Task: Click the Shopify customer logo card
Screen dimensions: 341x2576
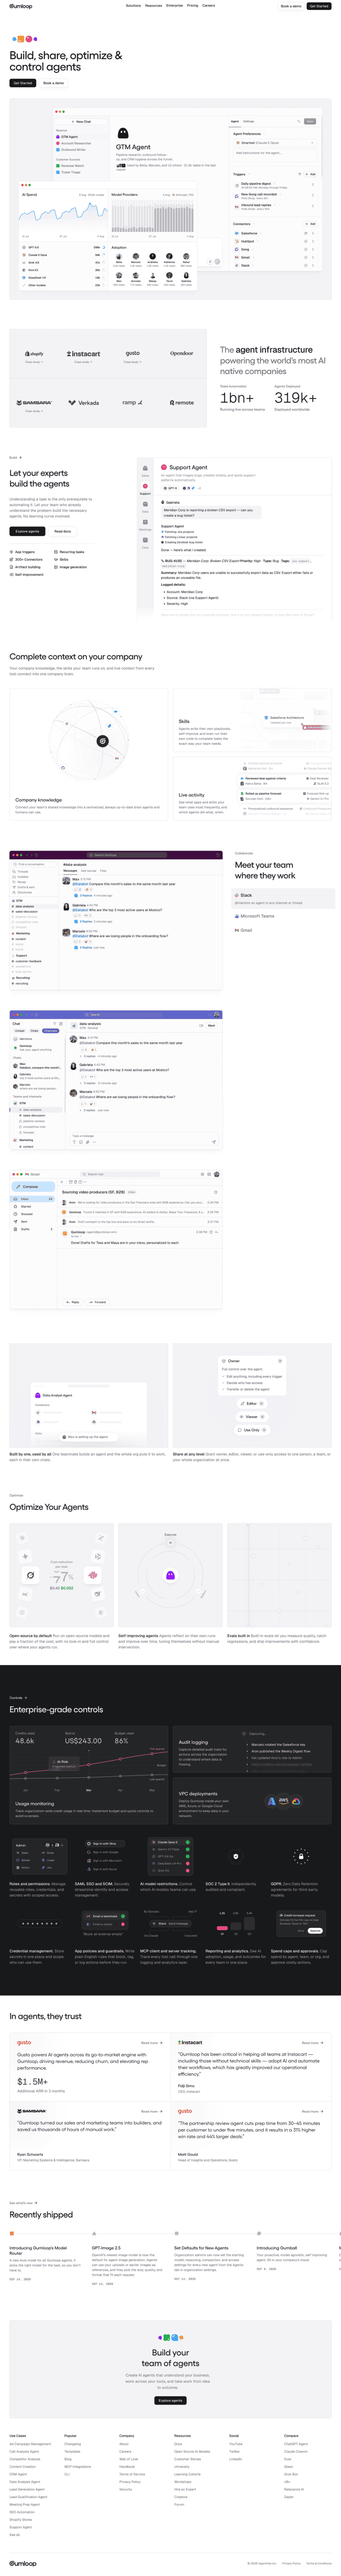Action: point(34,355)
